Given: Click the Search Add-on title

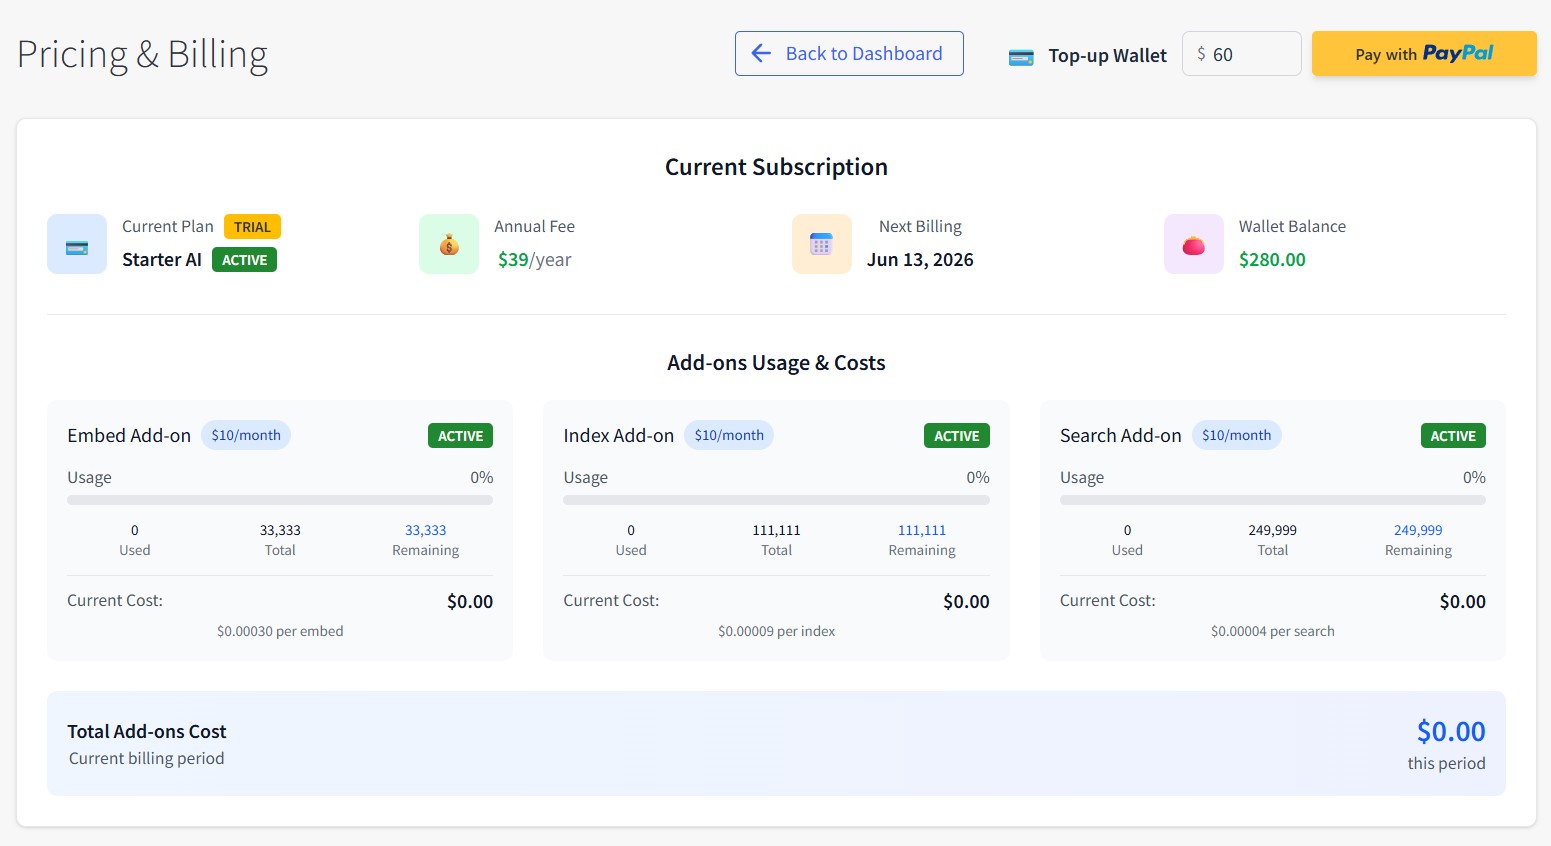Looking at the screenshot, I should [1121, 436].
